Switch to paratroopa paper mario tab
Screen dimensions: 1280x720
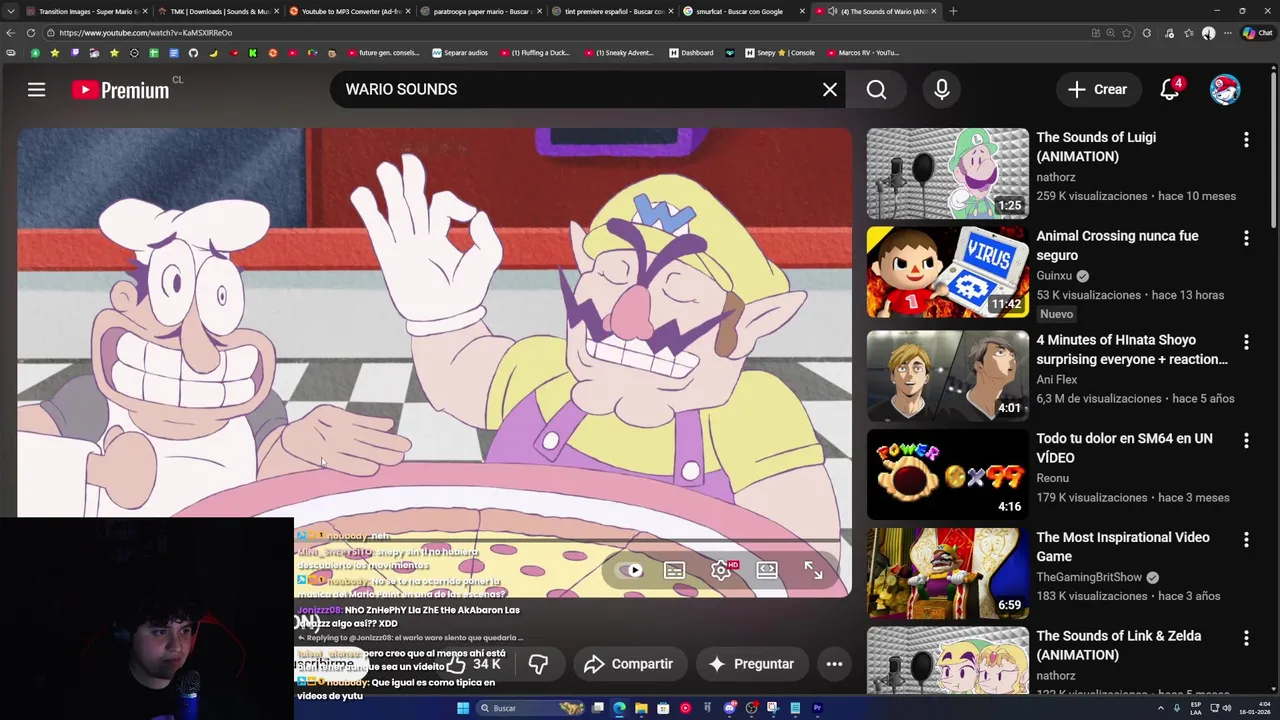pos(482,11)
